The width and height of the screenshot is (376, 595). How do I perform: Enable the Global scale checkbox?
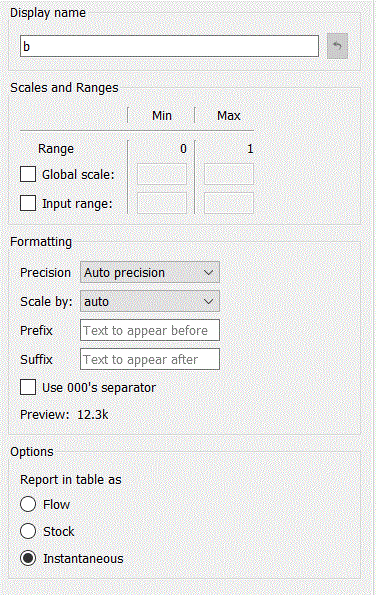point(28,174)
